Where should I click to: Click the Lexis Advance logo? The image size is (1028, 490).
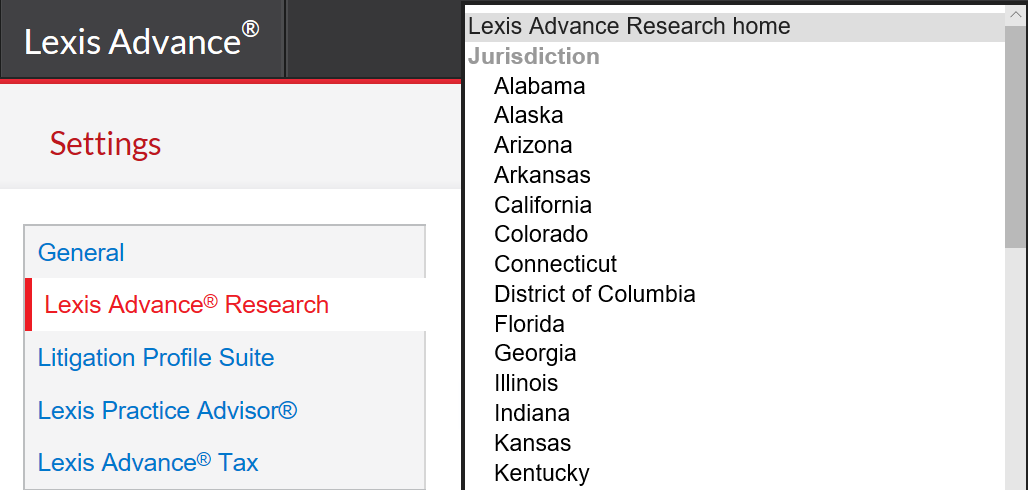pyautogui.click(x=142, y=41)
